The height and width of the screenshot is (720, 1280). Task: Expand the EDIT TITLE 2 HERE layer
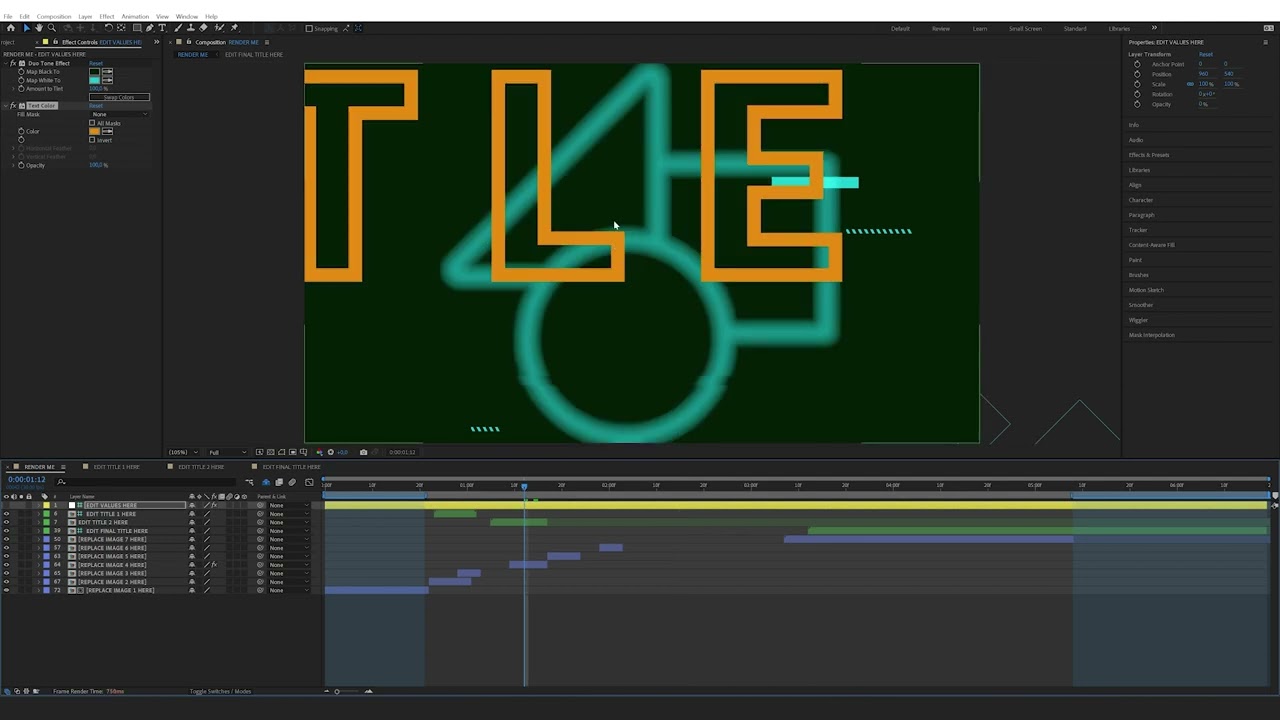(38, 522)
